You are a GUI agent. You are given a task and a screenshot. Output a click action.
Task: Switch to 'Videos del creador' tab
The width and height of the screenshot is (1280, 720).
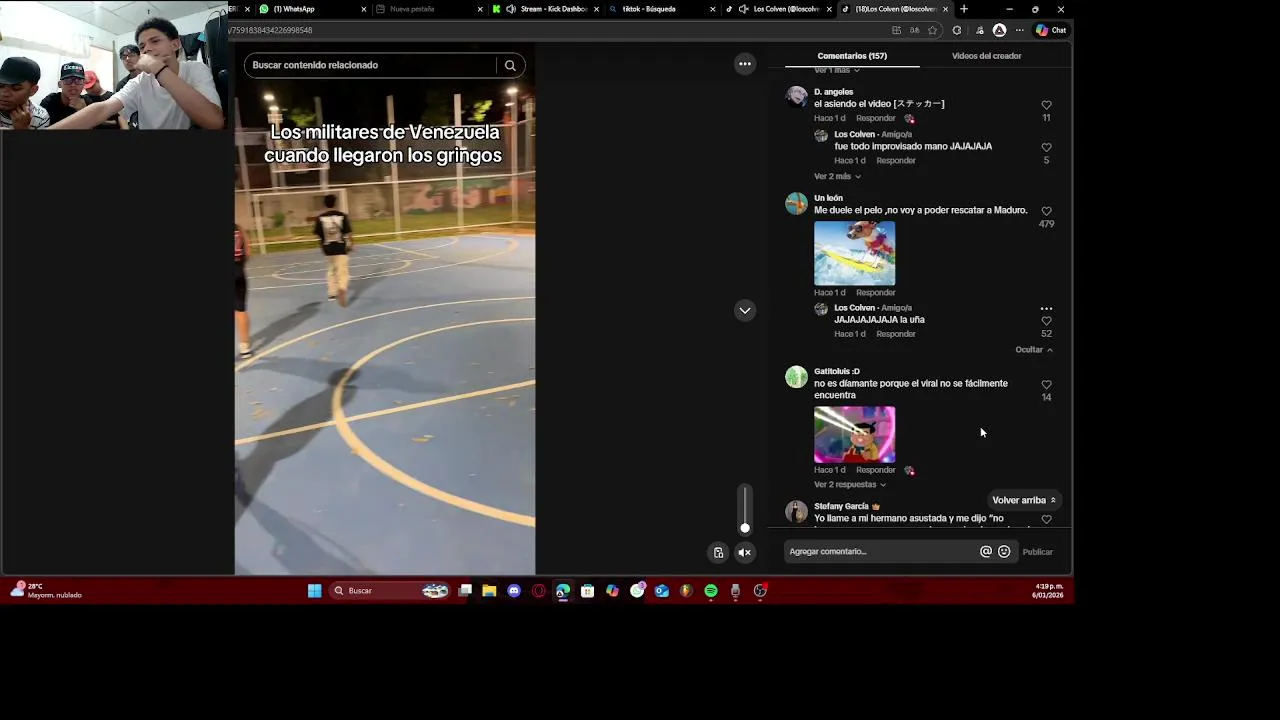pyautogui.click(x=986, y=56)
